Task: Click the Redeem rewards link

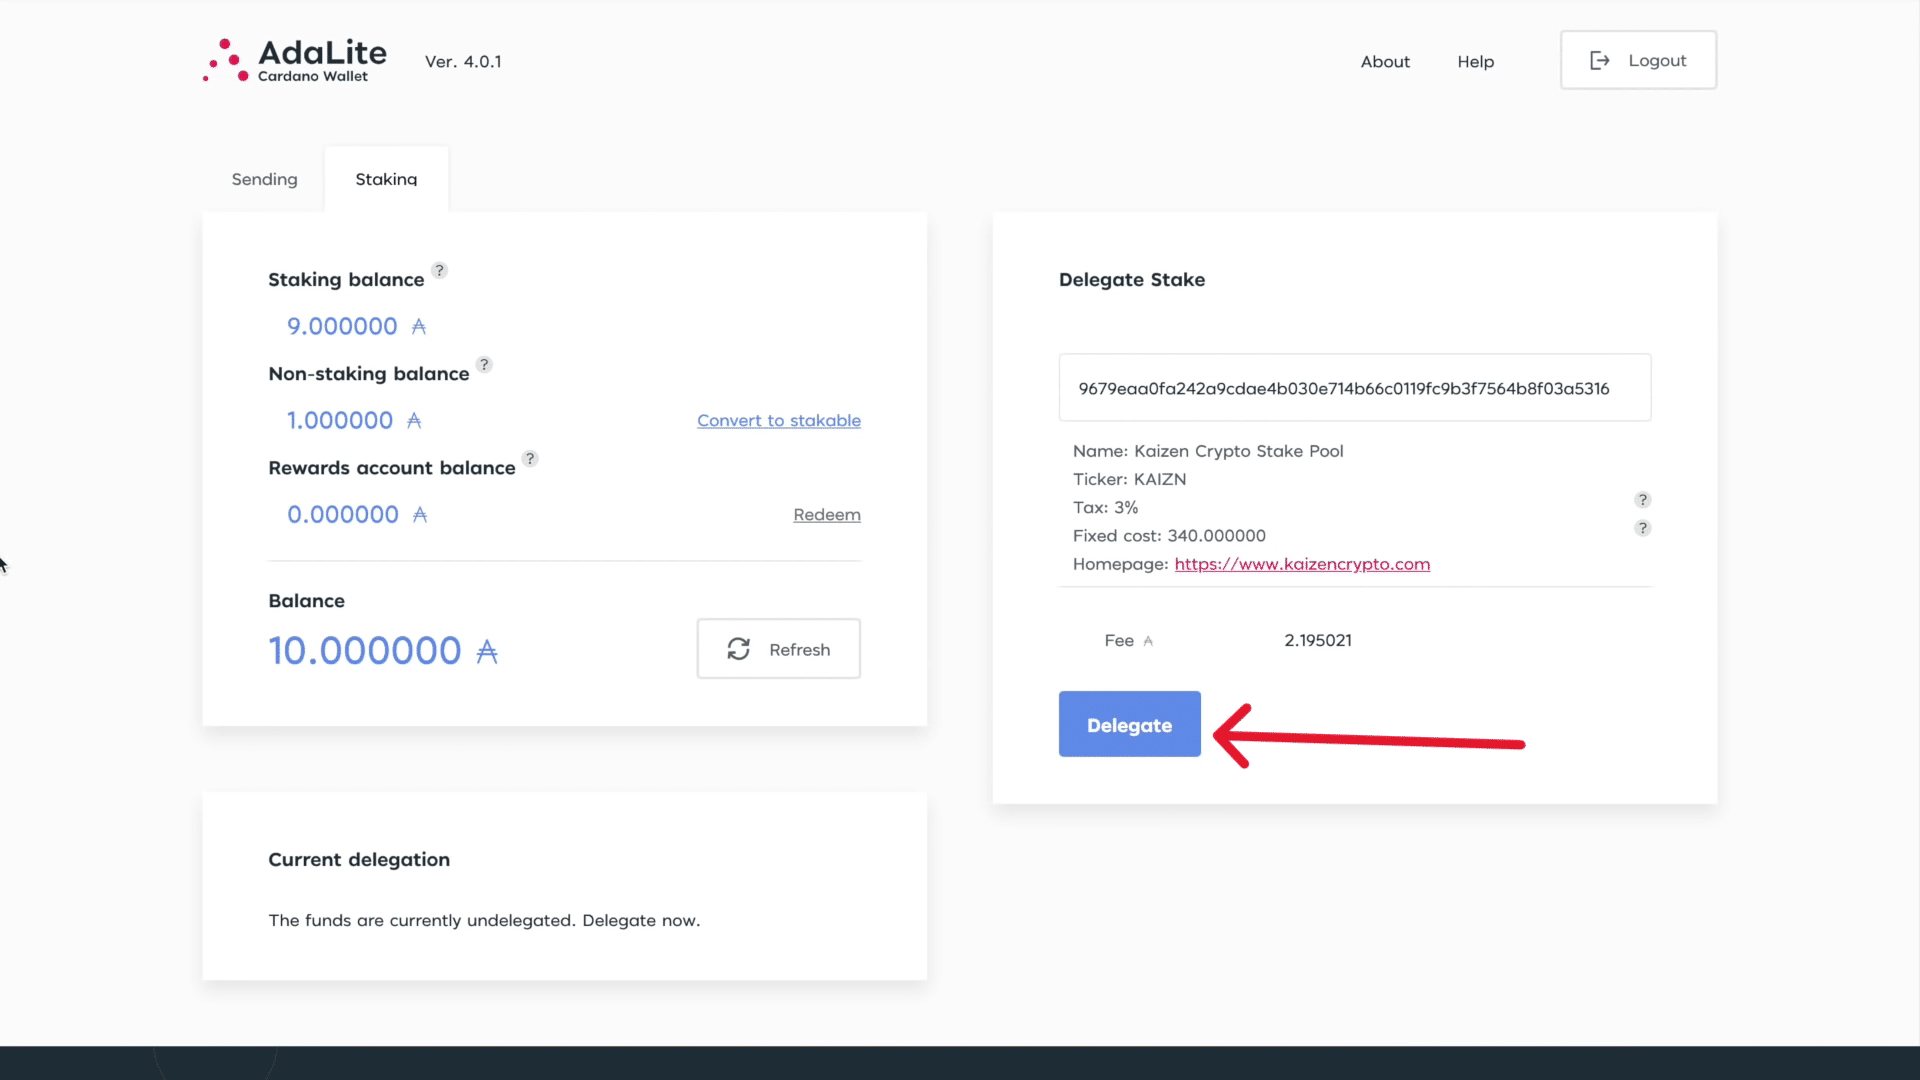Action: 826,514
